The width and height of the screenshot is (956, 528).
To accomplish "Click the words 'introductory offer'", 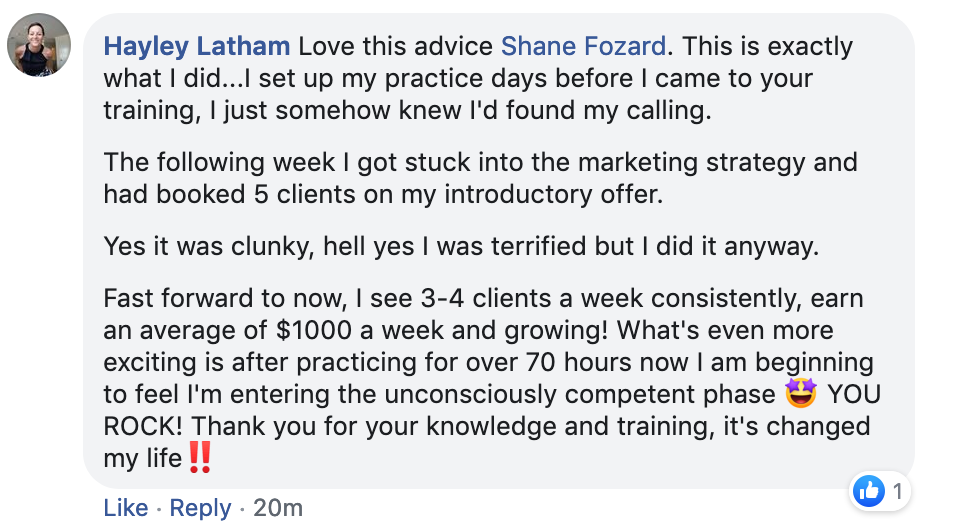I will (553, 194).
